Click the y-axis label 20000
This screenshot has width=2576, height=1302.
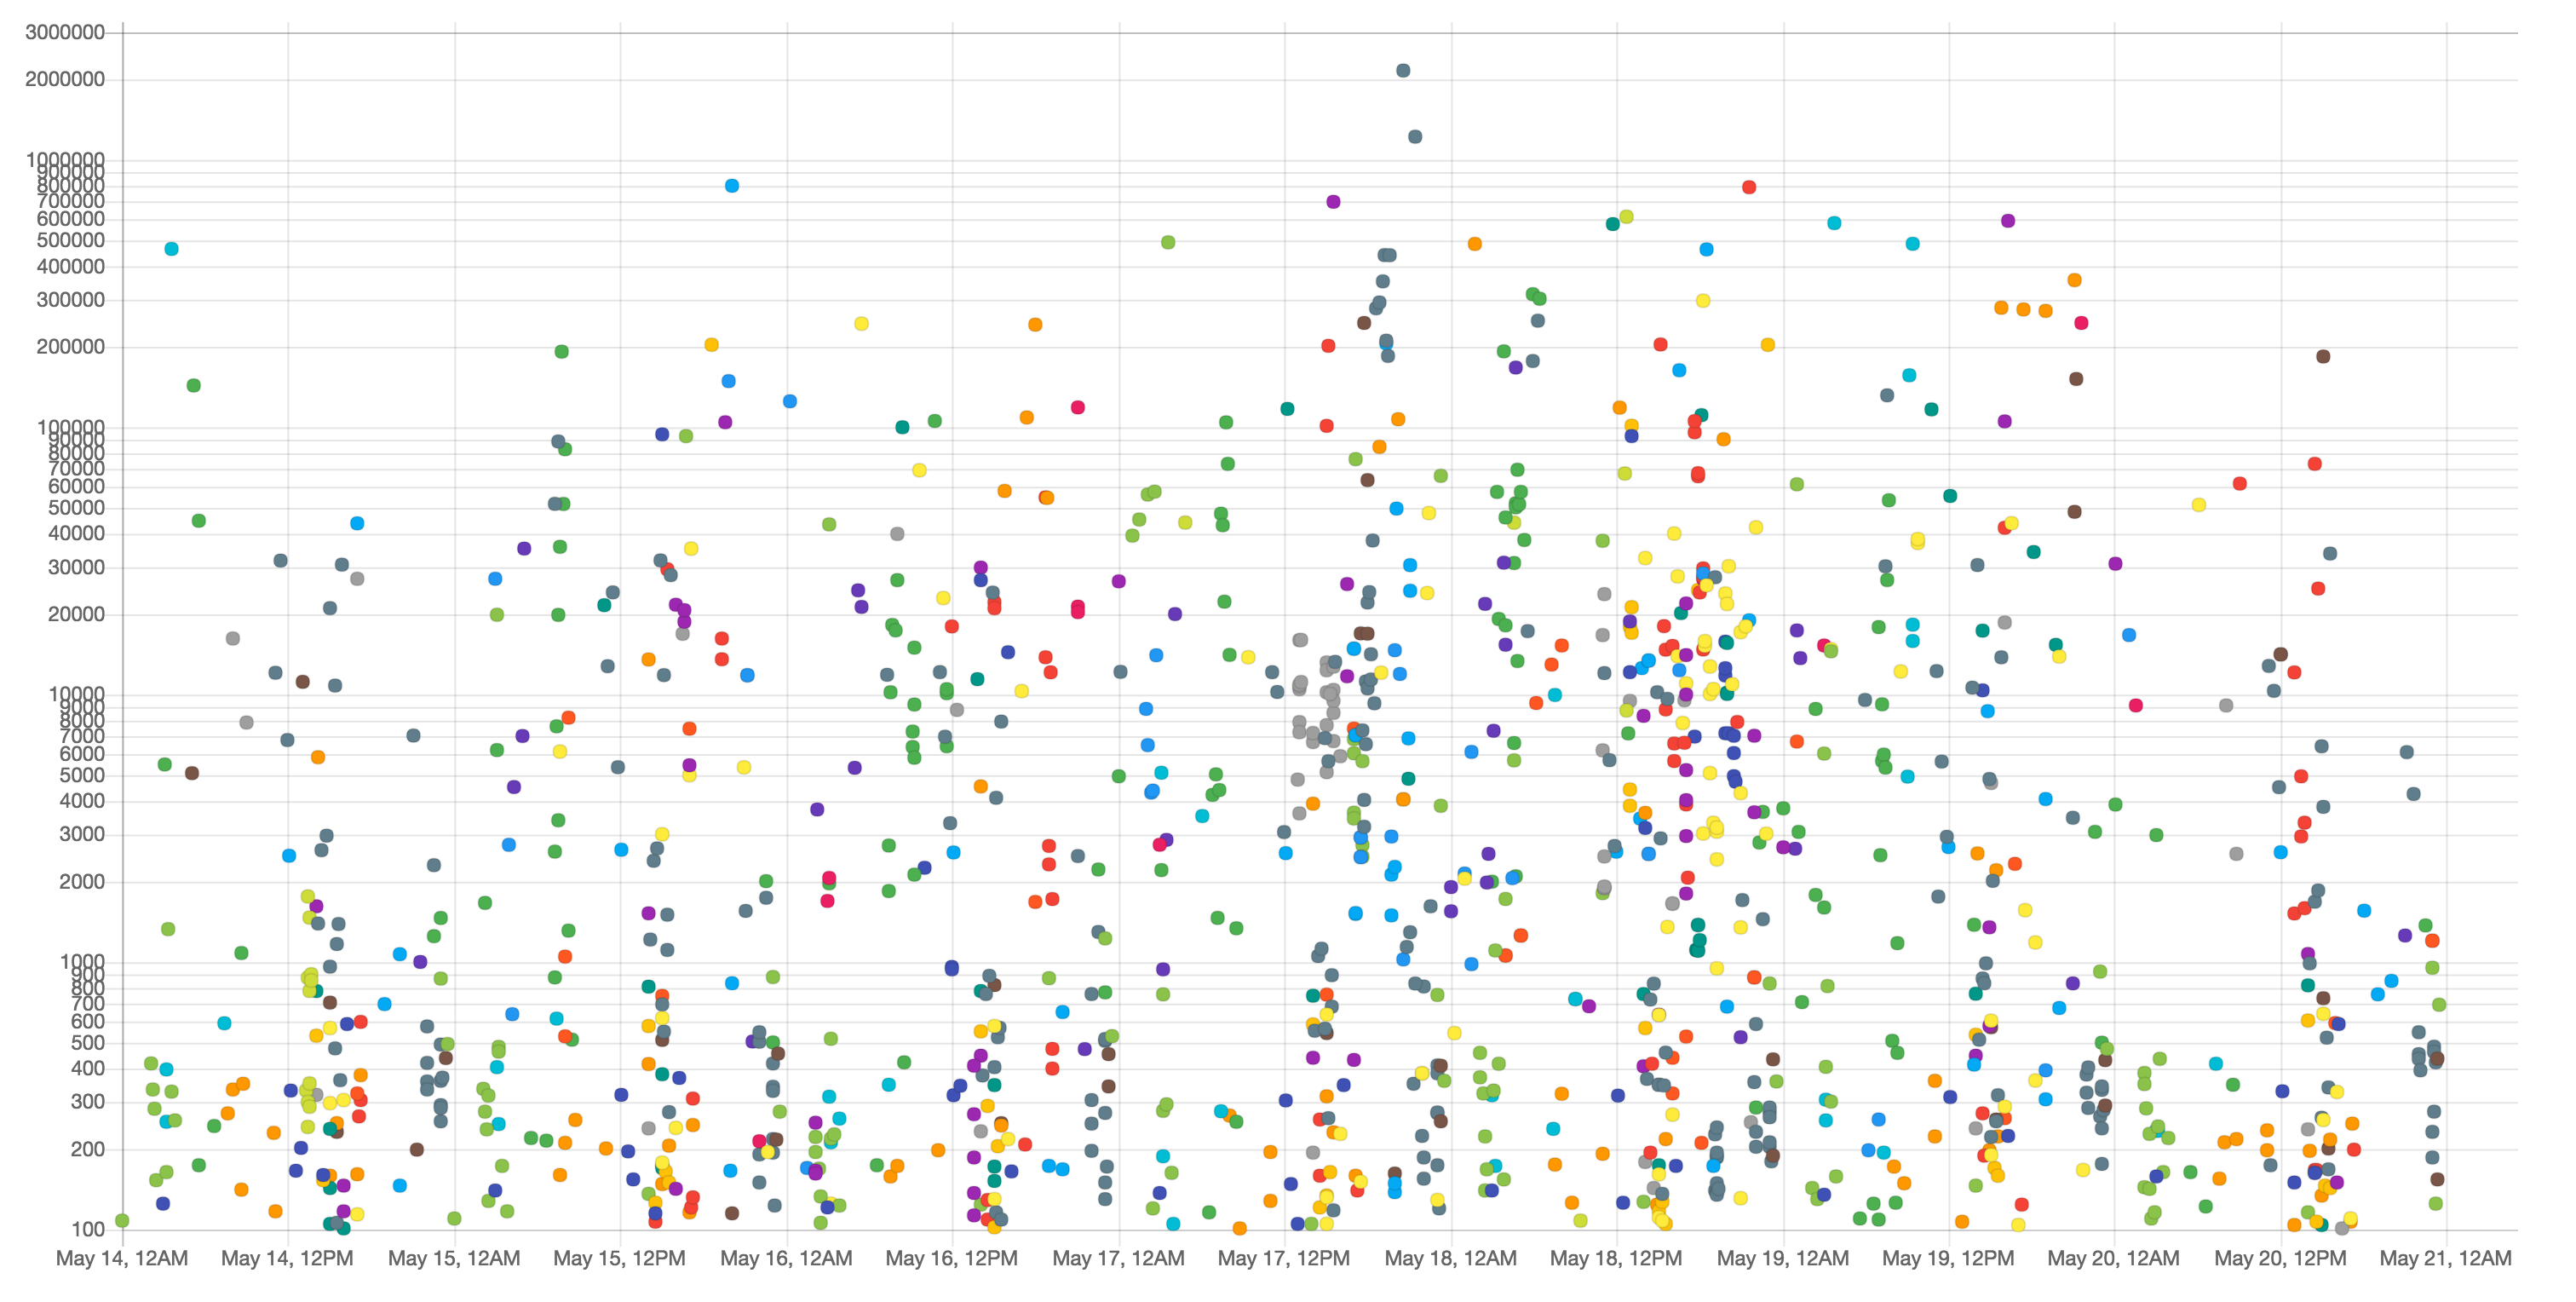click(x=76, y=614)
